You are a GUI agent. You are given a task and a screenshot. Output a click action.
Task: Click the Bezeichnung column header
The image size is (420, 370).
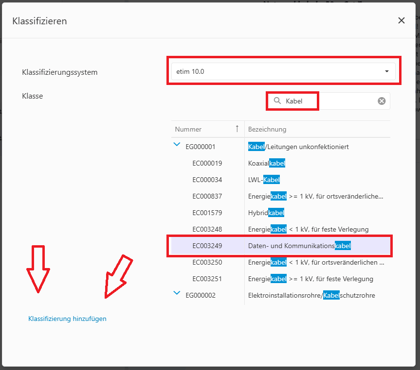pos(267,129)
